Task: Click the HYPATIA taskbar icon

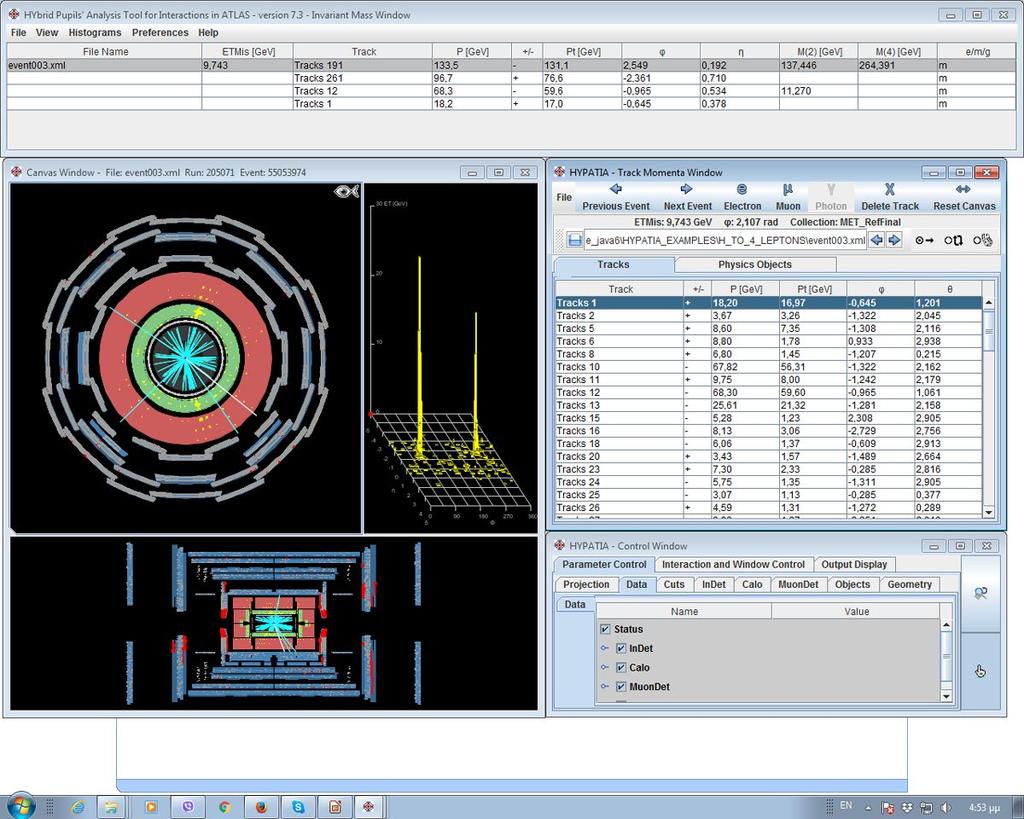Action: tap(368, 807)
